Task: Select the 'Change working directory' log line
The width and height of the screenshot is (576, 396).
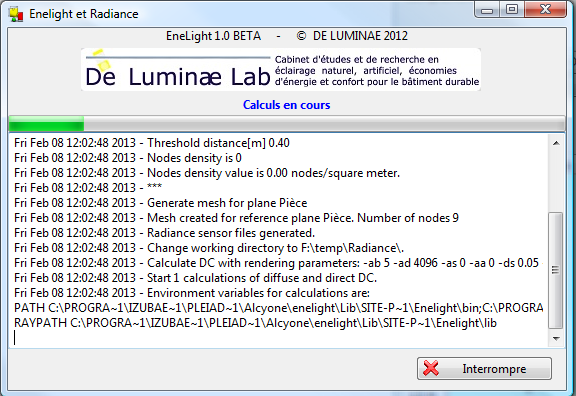Action: click(x=209, y=248)
